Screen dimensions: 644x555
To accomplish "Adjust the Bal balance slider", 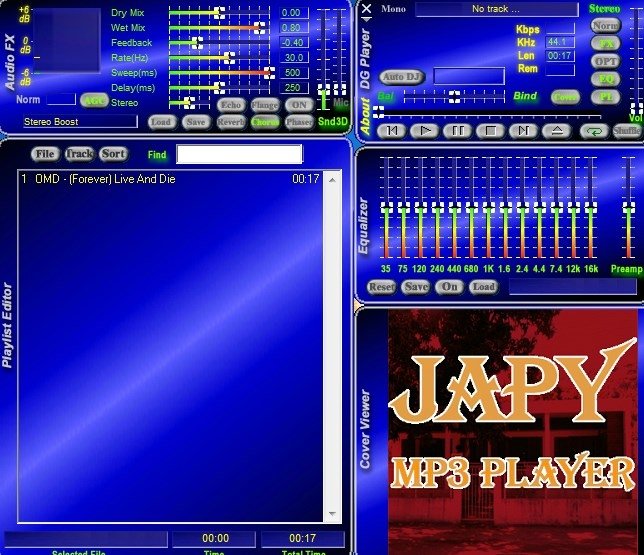I will (454, 97).
